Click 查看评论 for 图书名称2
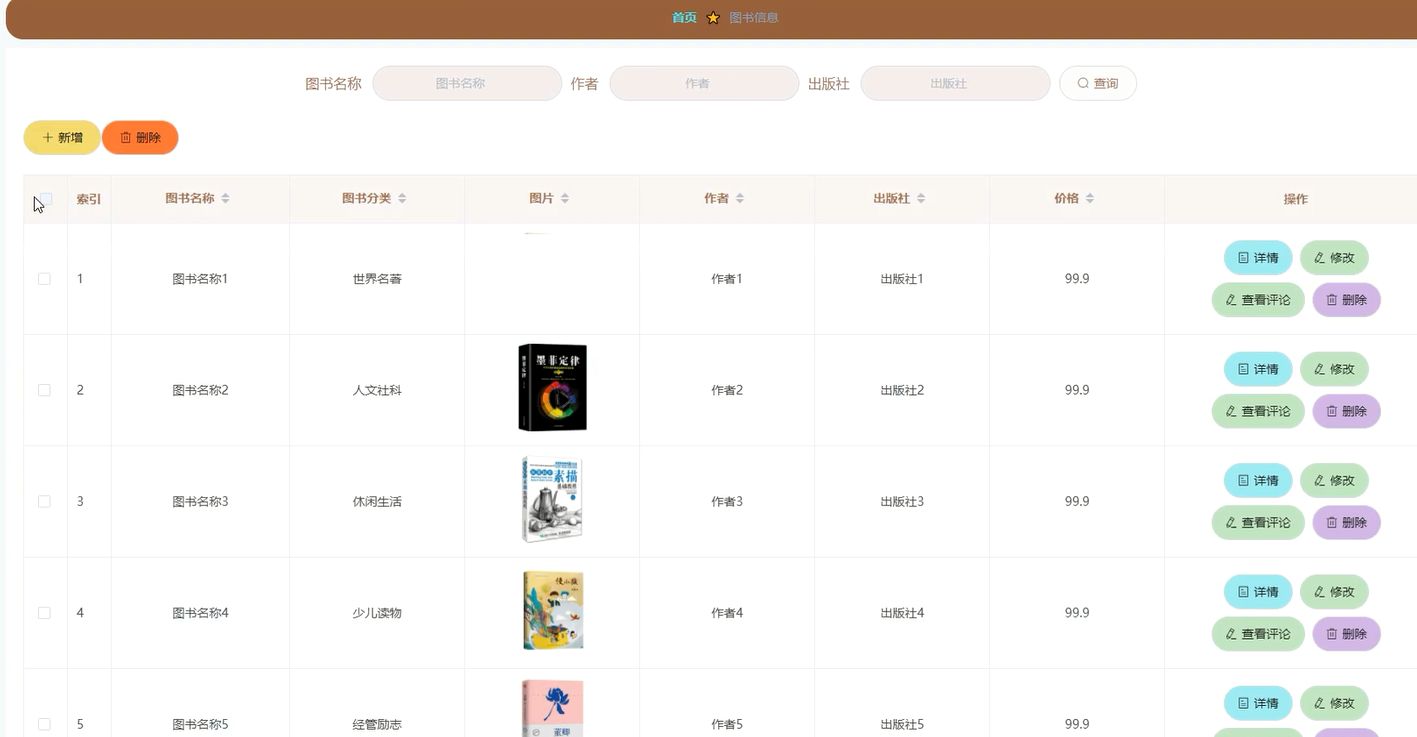The width and height of the screenshot is (1417, 737). point(1258,411)
